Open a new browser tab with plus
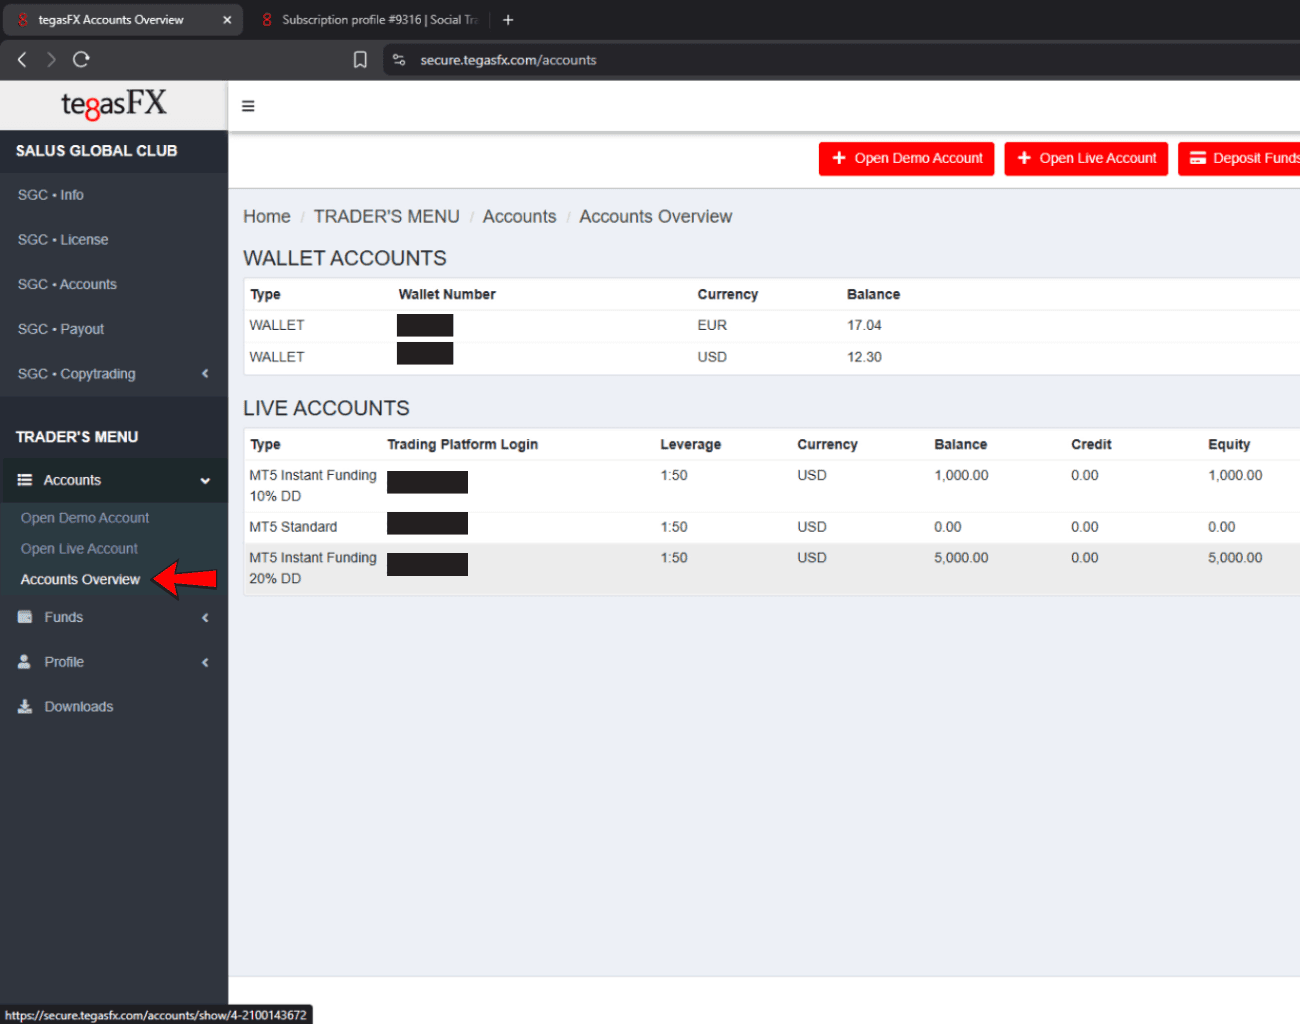1300x1024 pixels. pos(508,20)
